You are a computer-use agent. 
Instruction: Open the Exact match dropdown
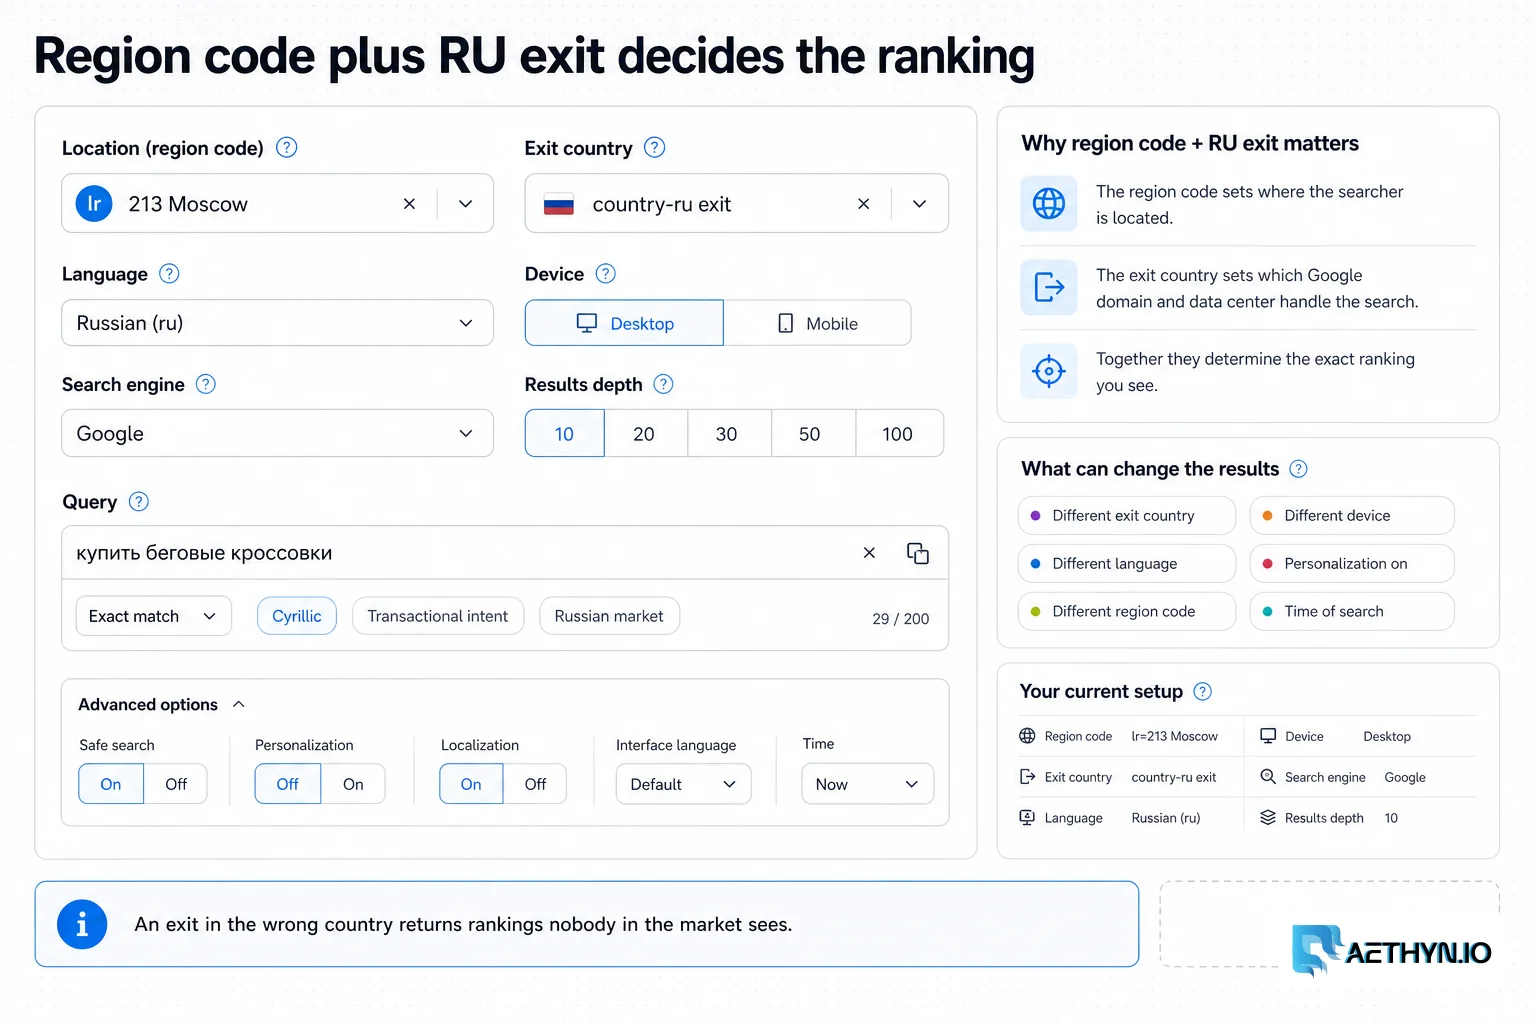click(154, 616)
